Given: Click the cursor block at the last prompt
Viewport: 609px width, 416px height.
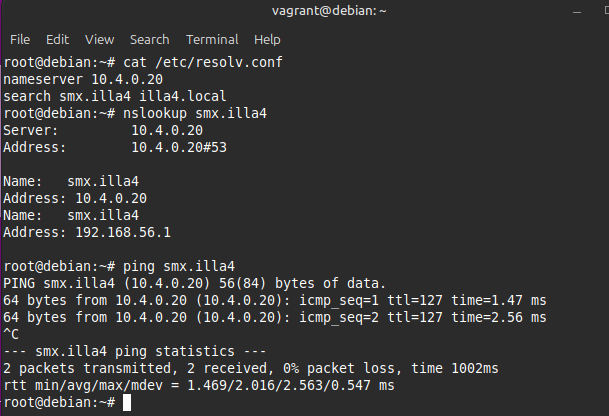Looking at the screenshot, I should pos(126,402).
